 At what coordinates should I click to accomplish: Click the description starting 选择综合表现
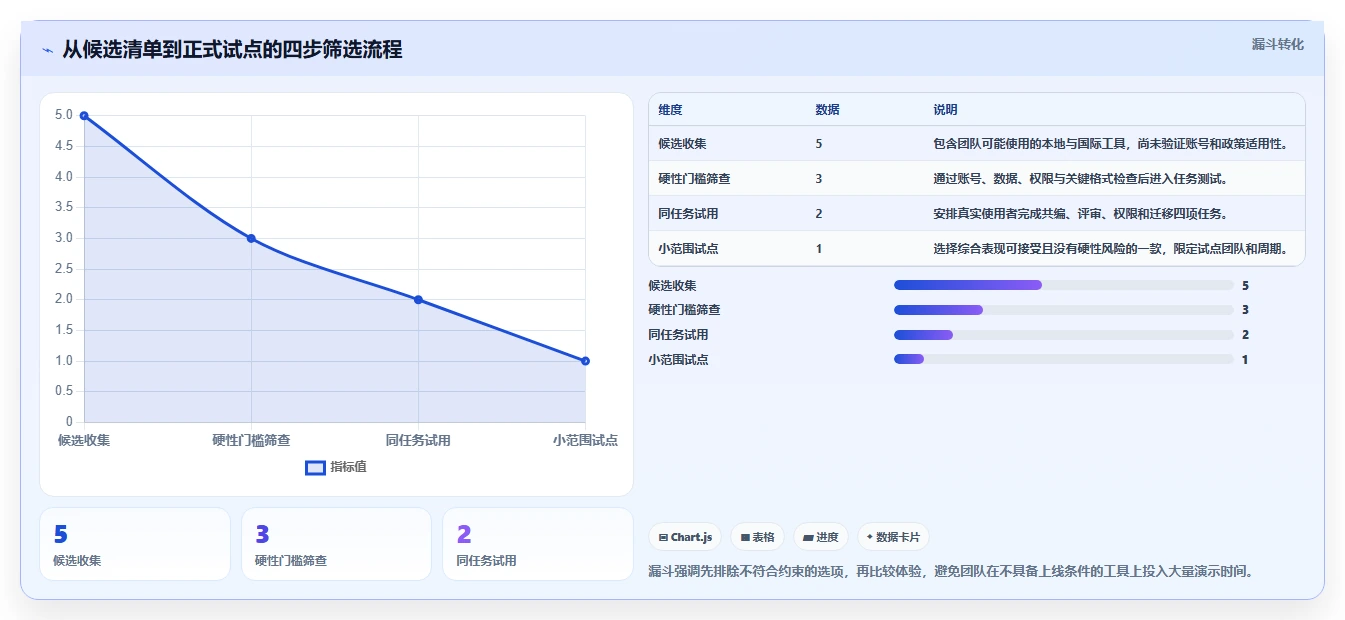[1110, 249]
